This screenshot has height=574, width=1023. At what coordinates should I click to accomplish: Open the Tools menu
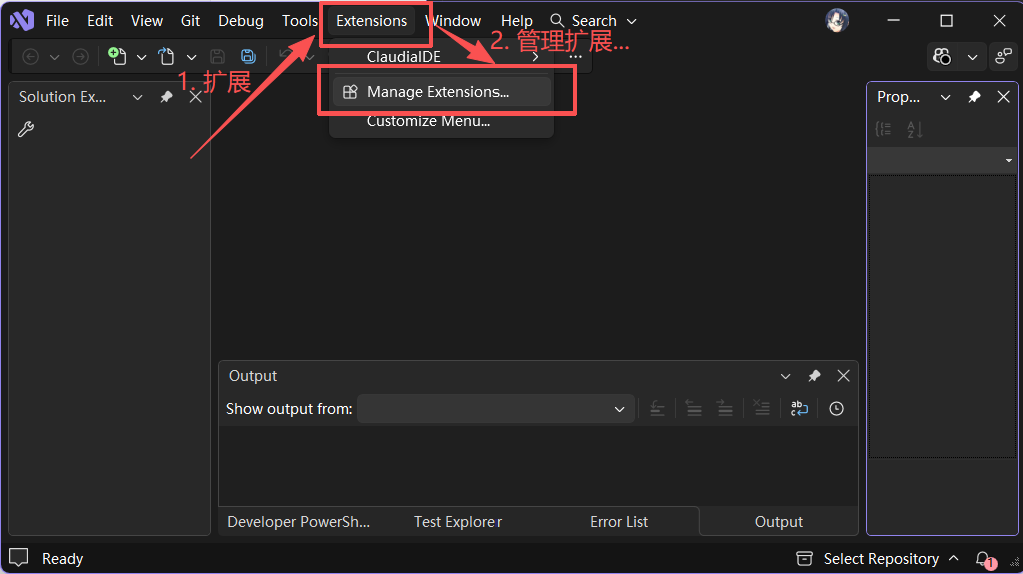pos(299,21)
